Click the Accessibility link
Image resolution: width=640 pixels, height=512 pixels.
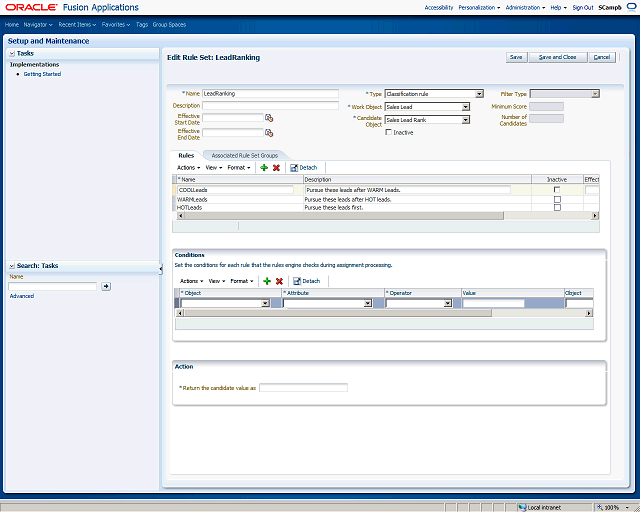click(439, 7)
